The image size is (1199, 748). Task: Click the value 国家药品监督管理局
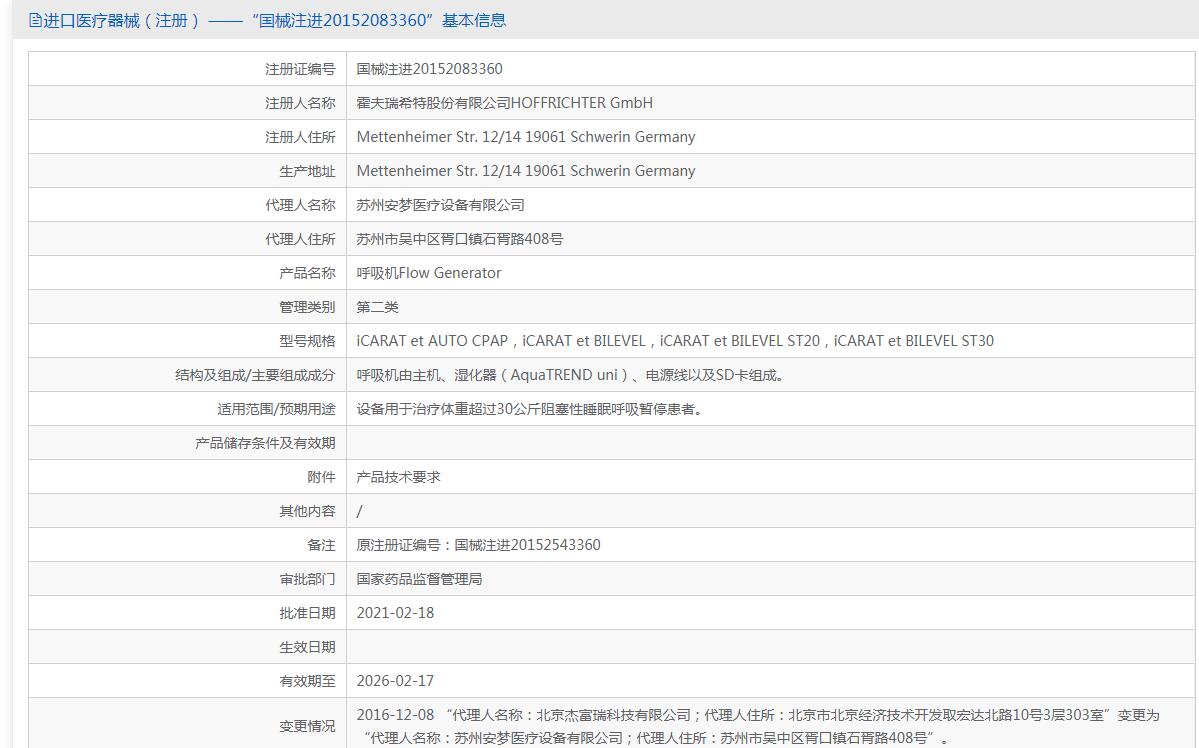(419, 580)
